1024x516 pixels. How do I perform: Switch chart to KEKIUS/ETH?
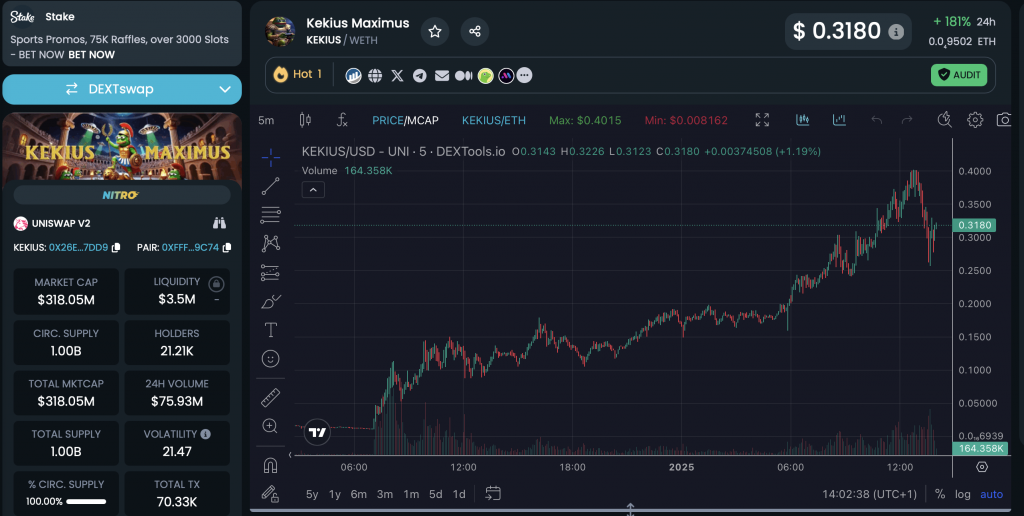tap(494, 120)
